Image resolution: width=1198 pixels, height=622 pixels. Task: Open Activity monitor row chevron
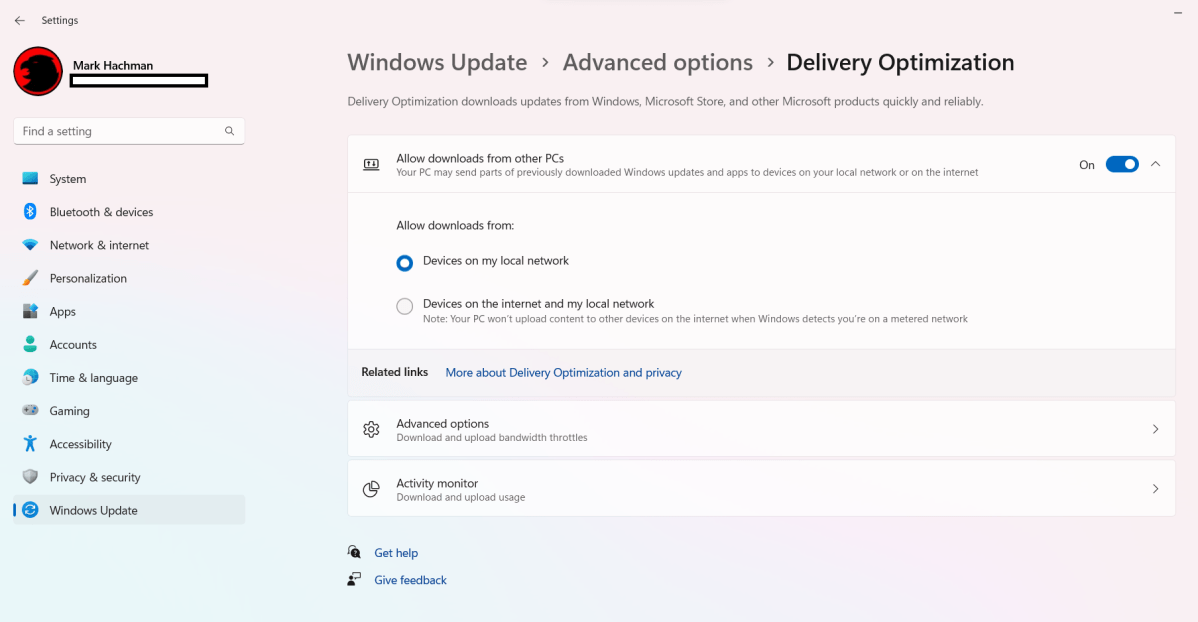click(1155, 489)
